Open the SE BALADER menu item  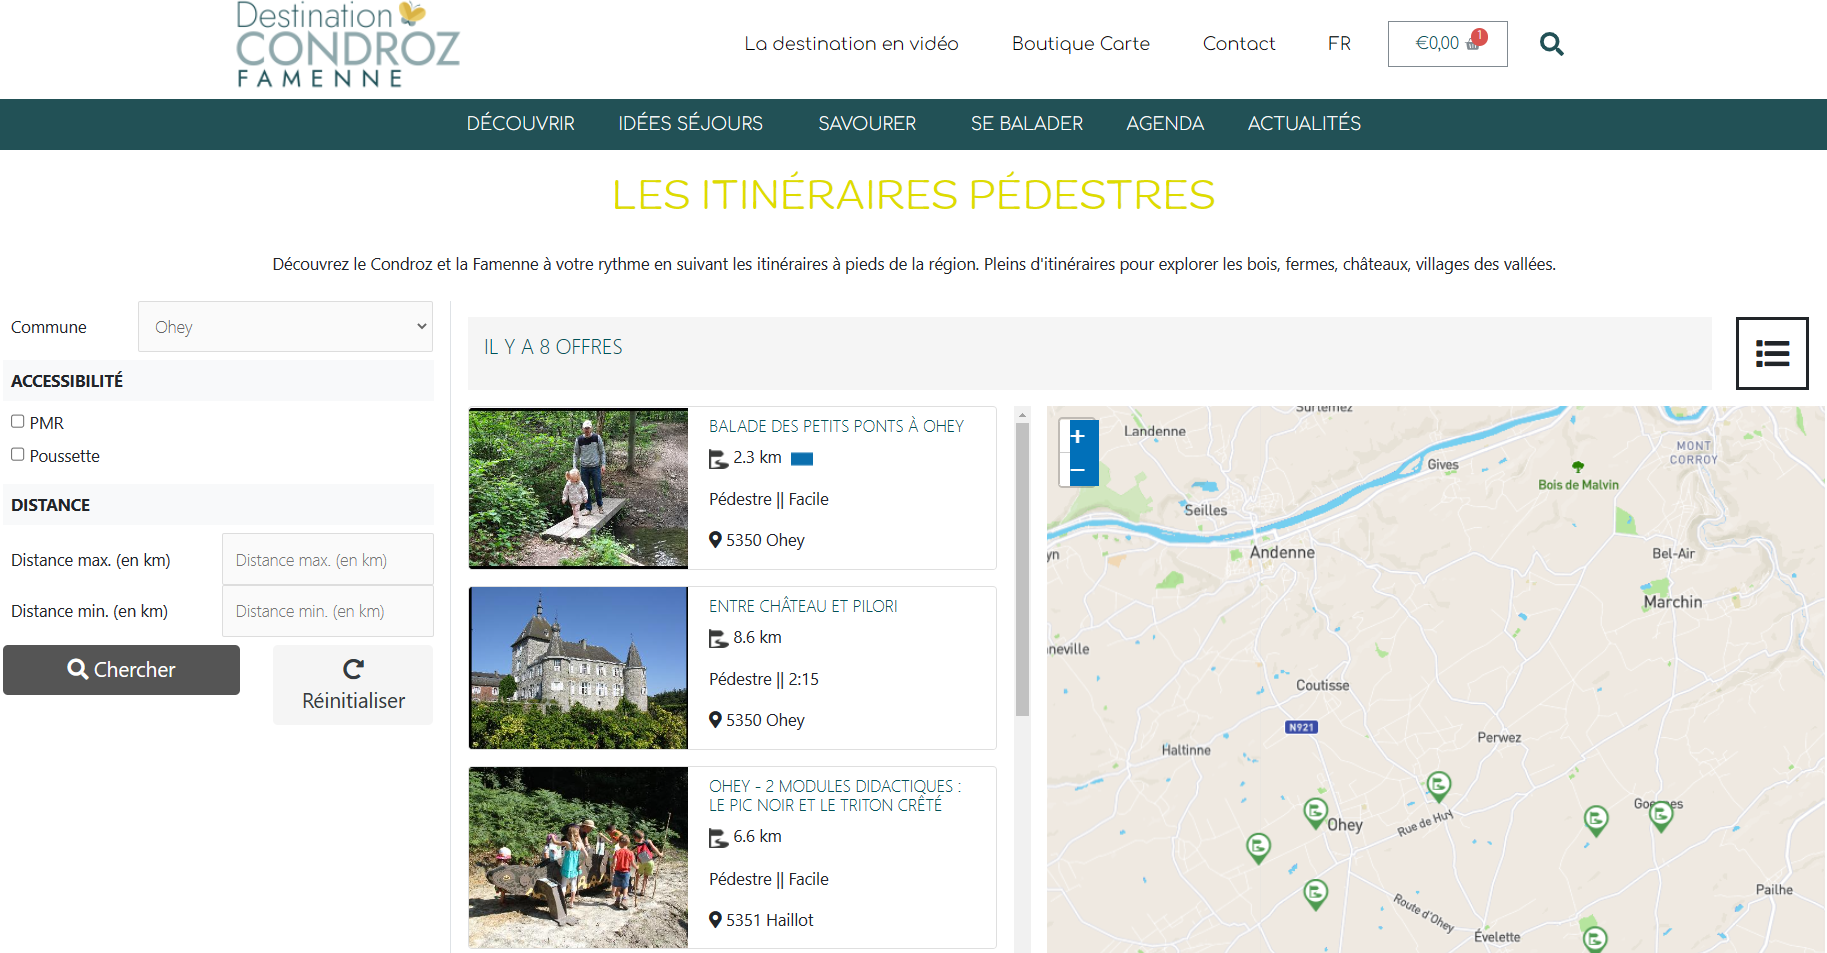[x=1026, y=124]
